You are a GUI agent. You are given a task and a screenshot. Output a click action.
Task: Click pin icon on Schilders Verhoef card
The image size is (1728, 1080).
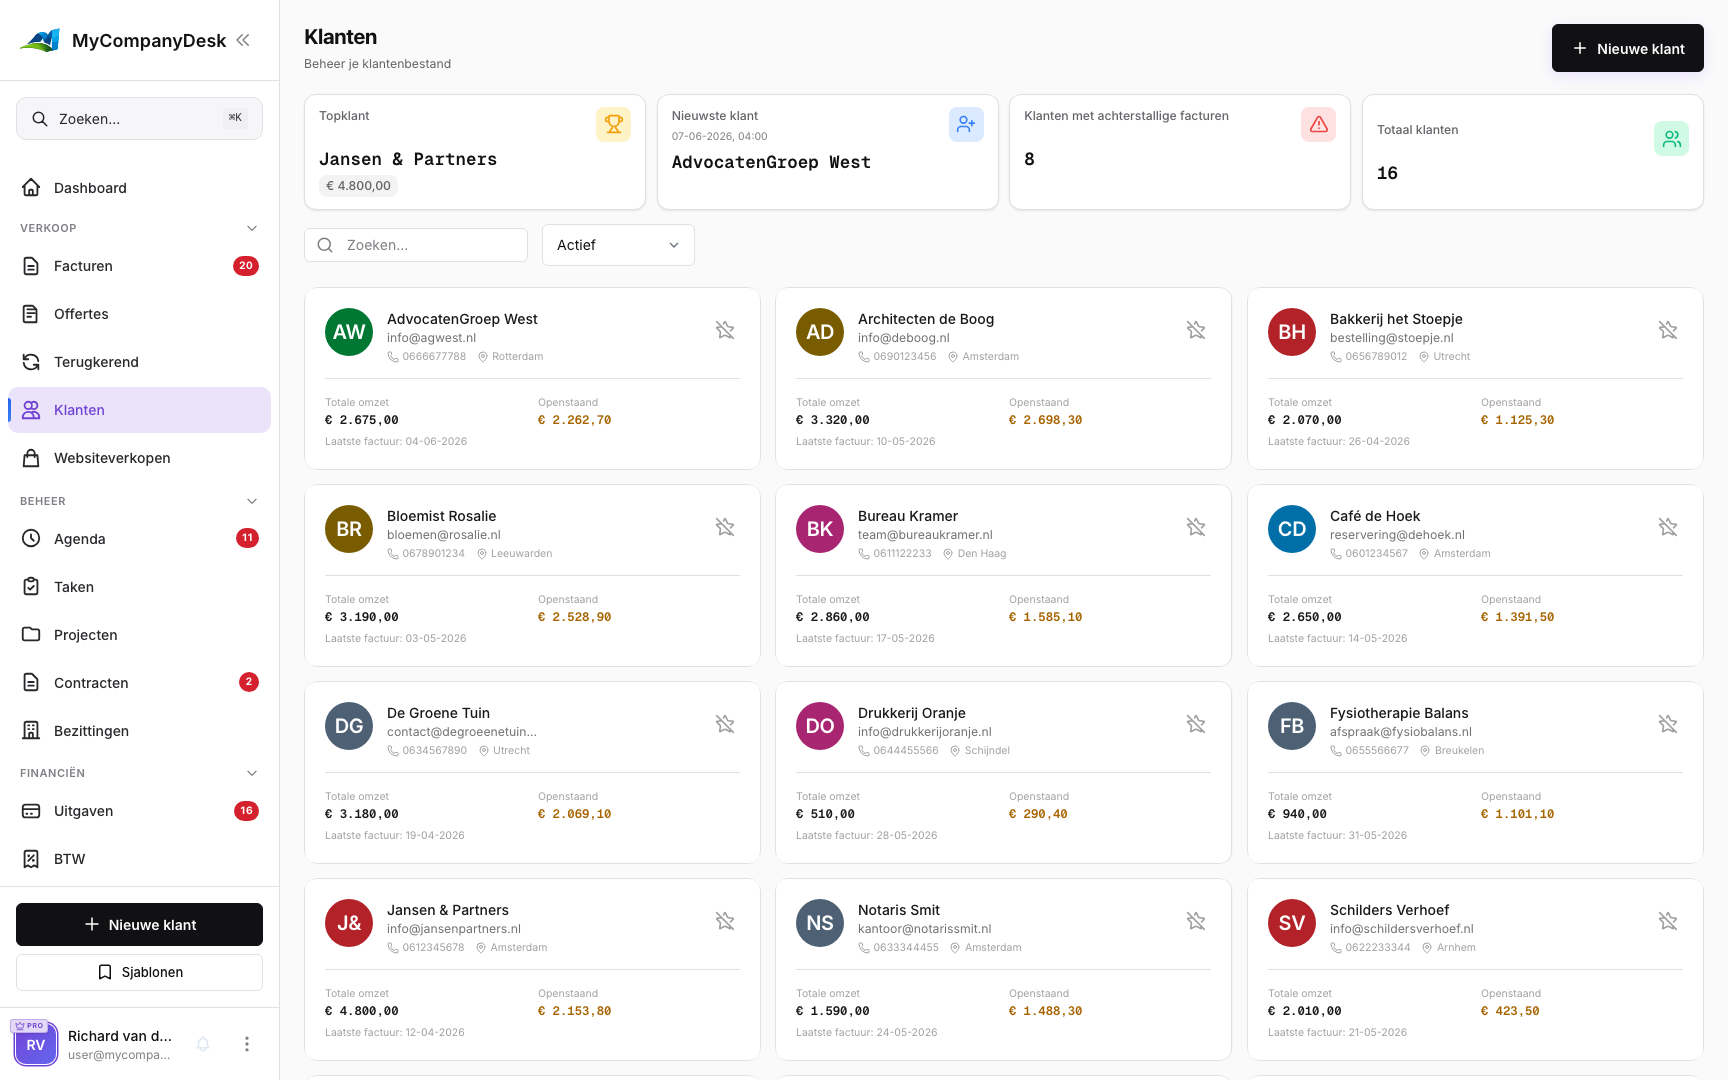(x=1668, y=921)
